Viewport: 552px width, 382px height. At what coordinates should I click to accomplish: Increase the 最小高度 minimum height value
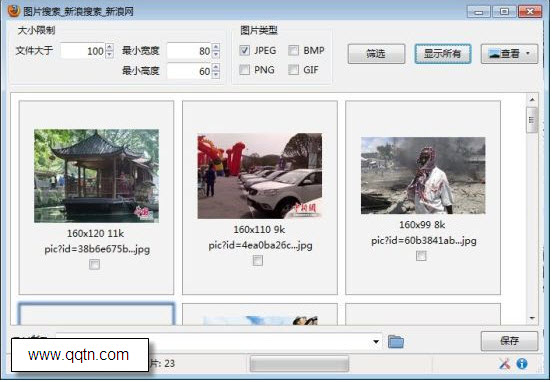(x=216, y=67)
